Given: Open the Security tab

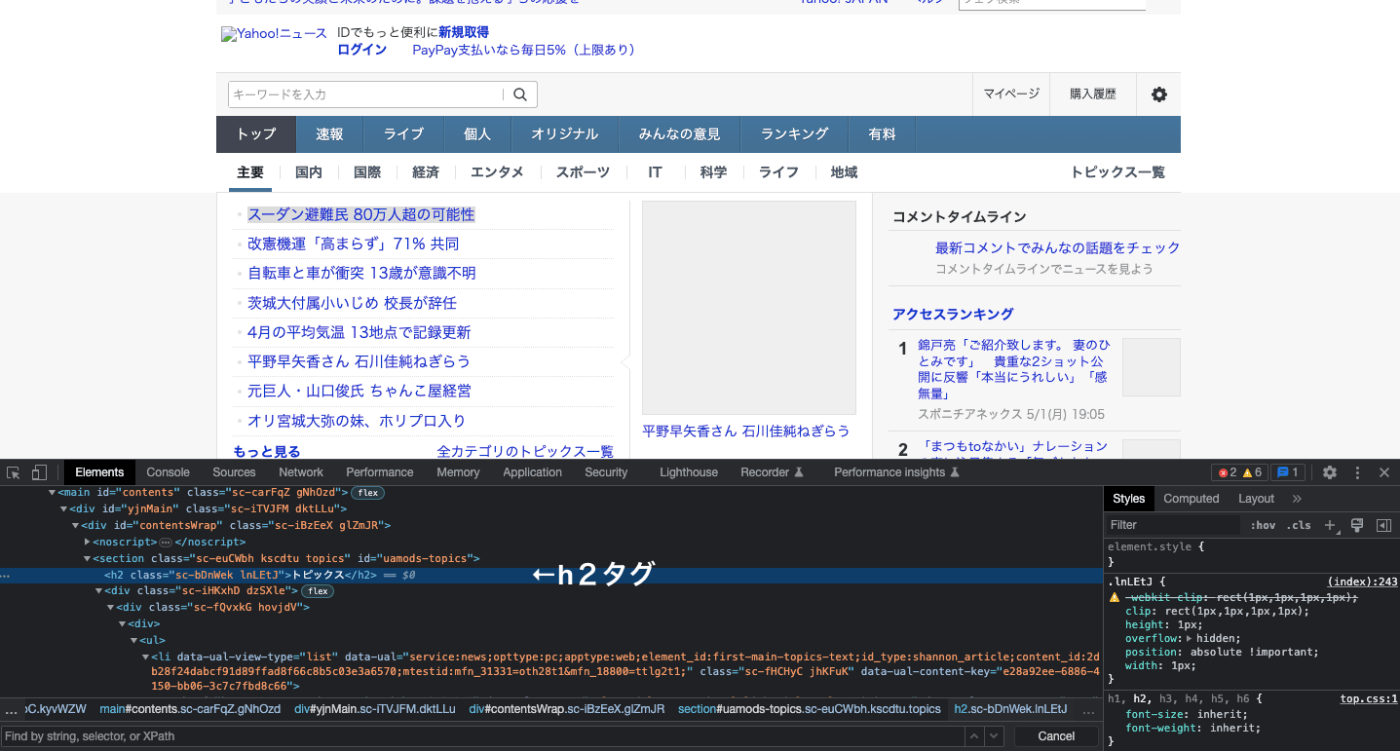Looking at the screenshot, I should (x=606, y=472).
